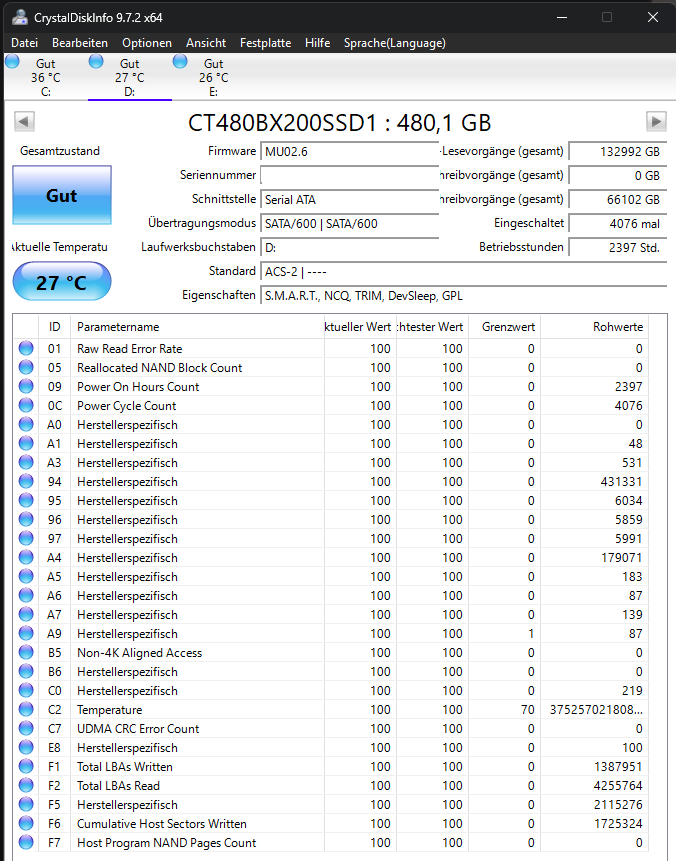The height and width of the screenshot is (861, 676).
Task: Click status orb of row A6
Action: pos(26,595)
